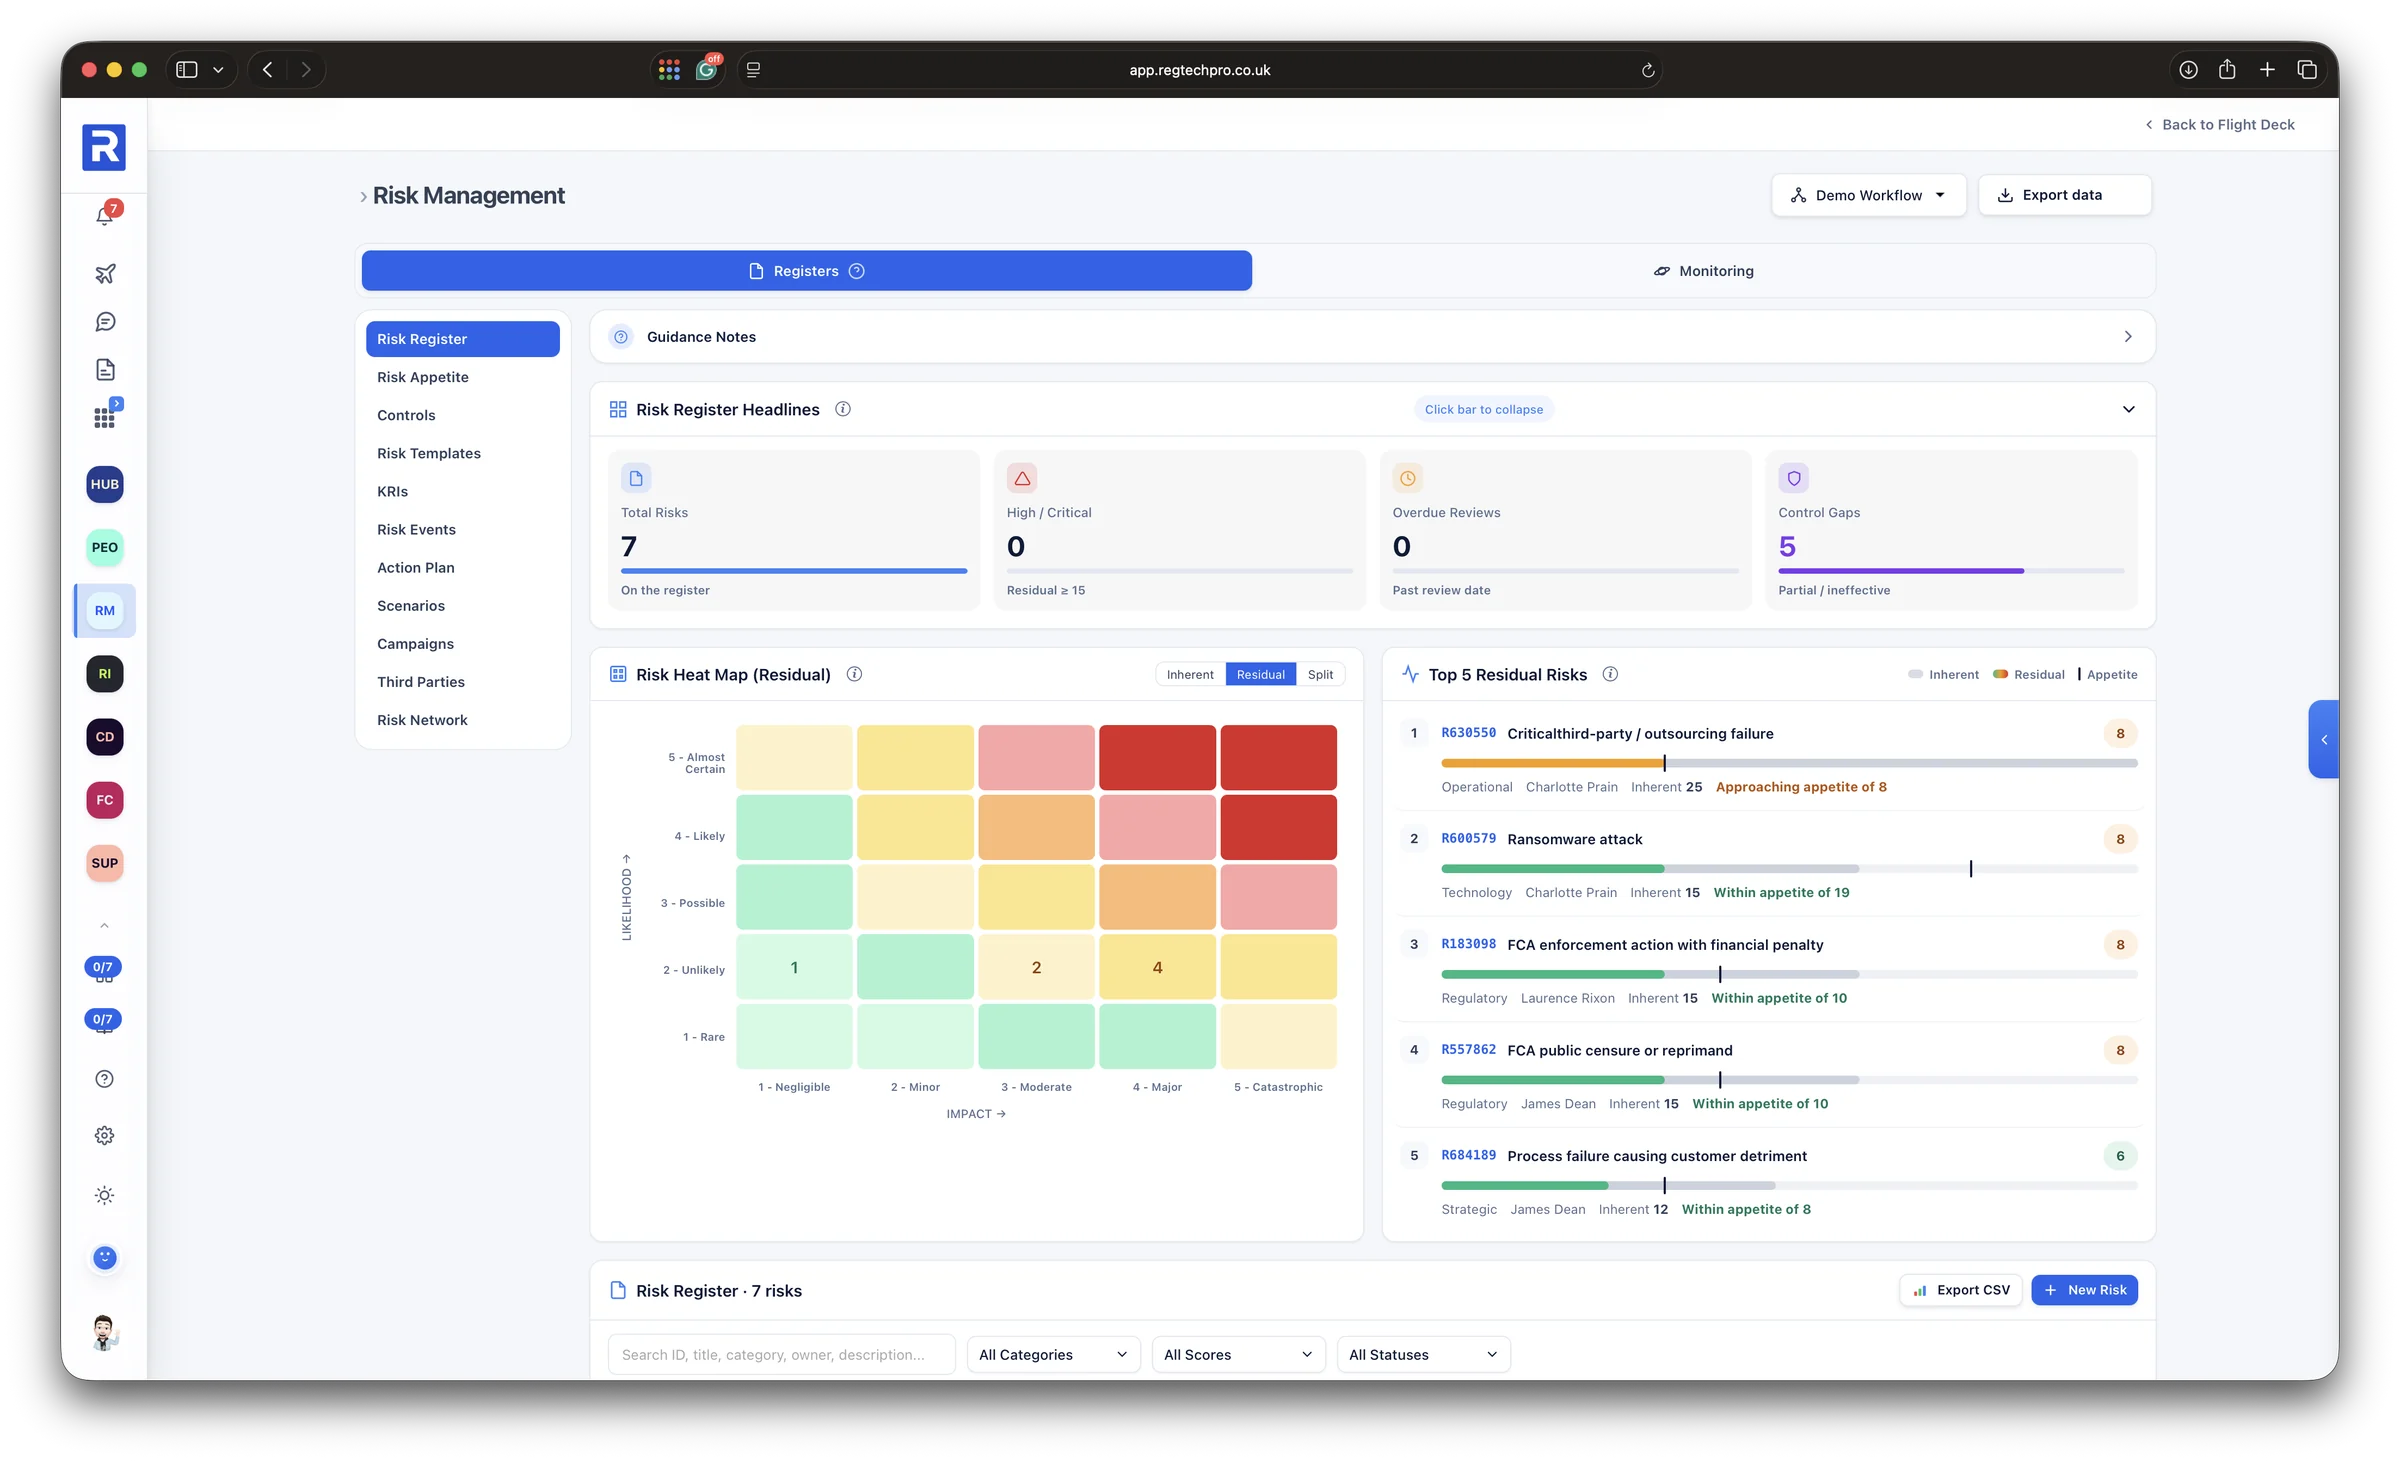2400x1461 pixels.
Task: Click the Export CSV button
Action: pos(1961,1290)
